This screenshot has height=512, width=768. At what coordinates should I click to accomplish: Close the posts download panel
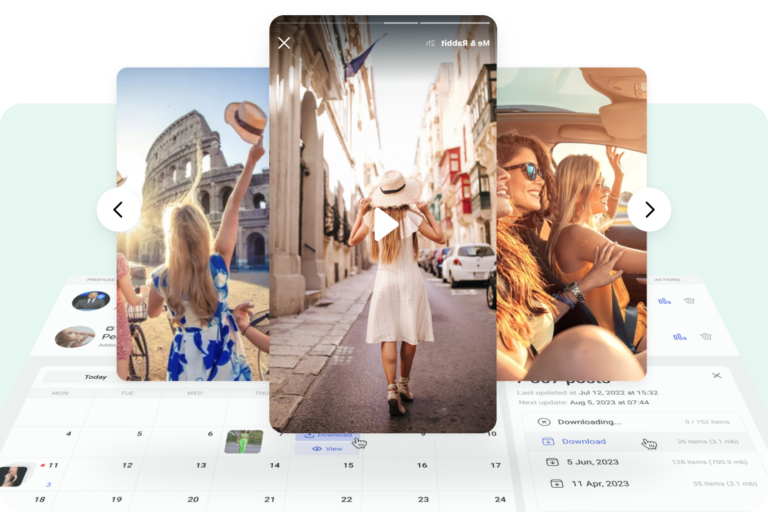point(716,376)
